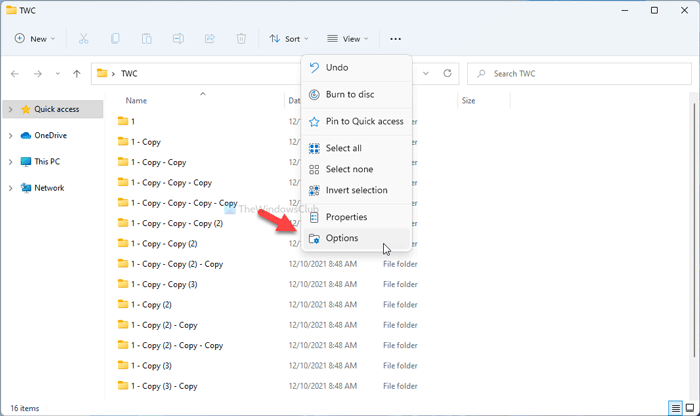
Task: Click the OneDrive cloud icon
Action: [26, 135]
